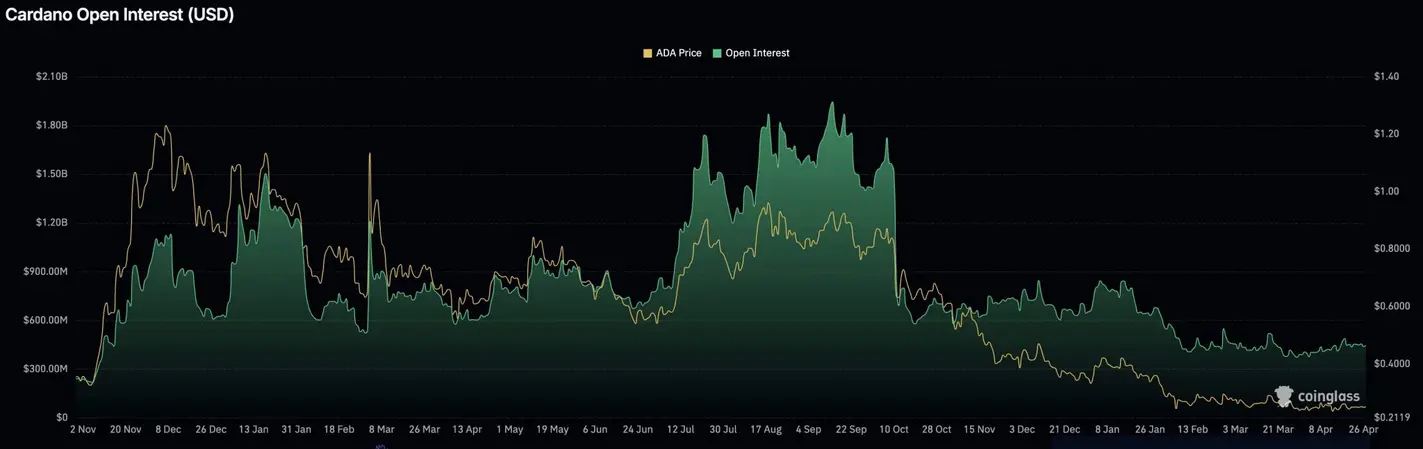This screenshot has height=449, width=1423.
Task: Click the $1.40 right axis label
Action: click(1387, 77)
